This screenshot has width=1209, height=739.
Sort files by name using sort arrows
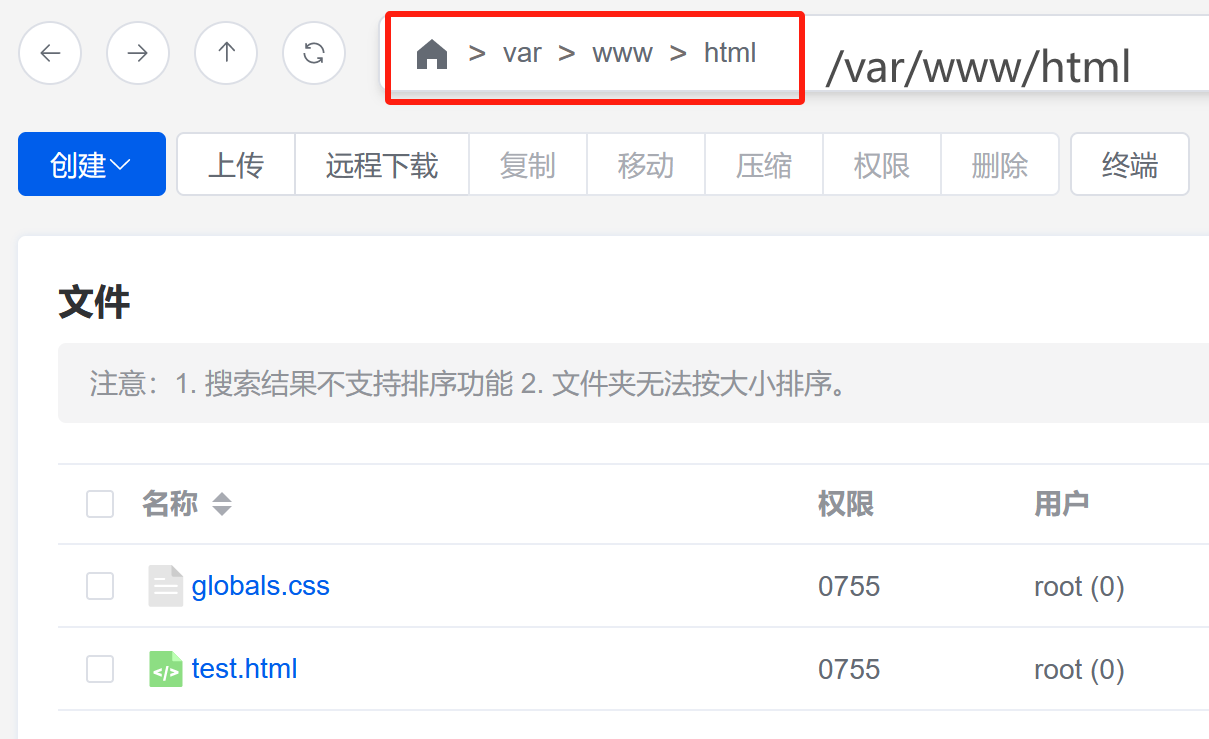pos(222,504)
